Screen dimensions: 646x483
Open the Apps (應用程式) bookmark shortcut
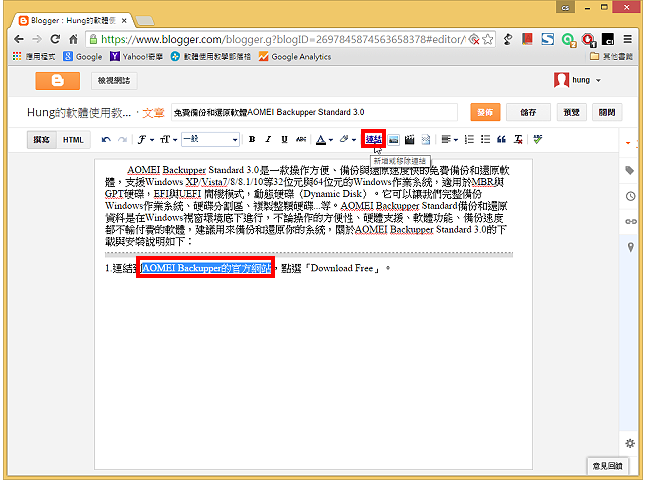click(34, 56)
